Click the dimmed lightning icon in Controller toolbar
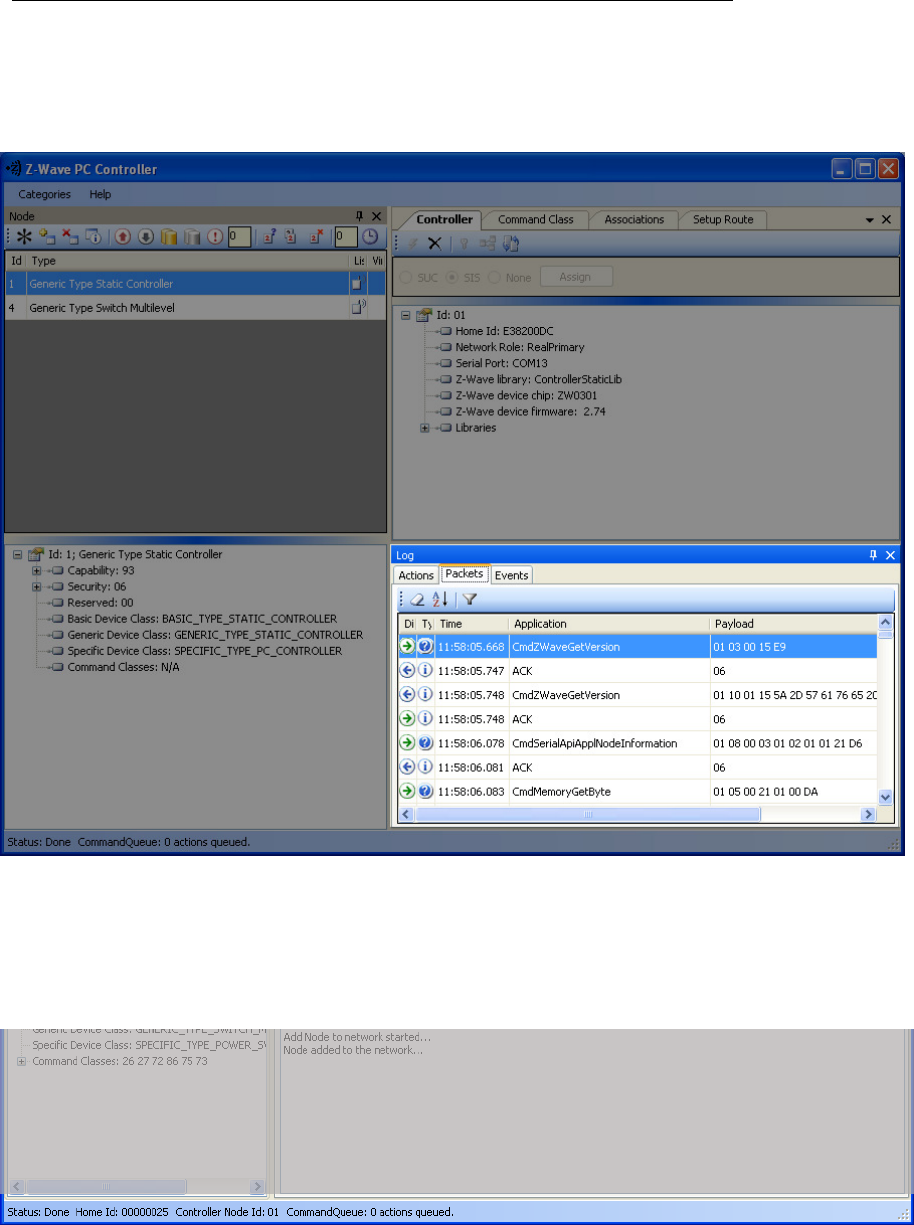914x1225 pixels. [x=413, y=243]
